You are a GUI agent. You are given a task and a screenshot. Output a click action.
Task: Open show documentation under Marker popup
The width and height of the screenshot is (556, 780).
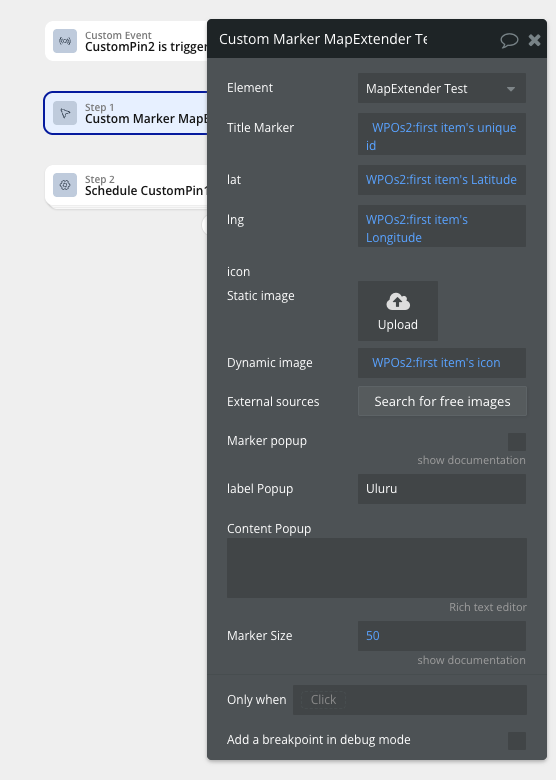[x=471, y=460]
